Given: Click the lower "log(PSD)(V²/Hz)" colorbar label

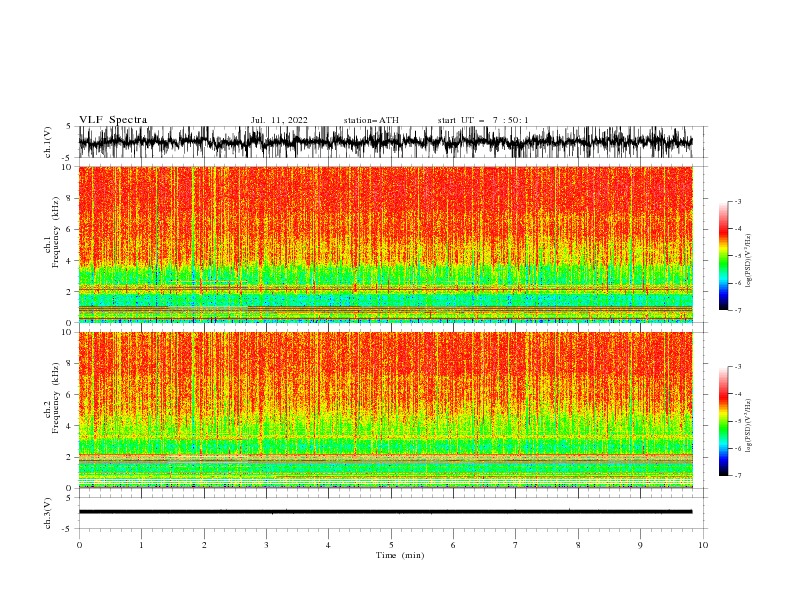Looking at the screenshot, I should point(748,426).
